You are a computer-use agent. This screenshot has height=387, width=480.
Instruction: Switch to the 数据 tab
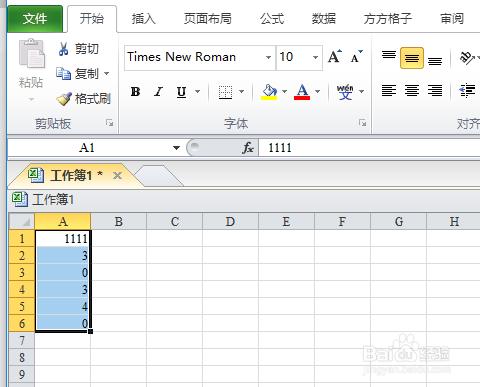pos(324,19)
